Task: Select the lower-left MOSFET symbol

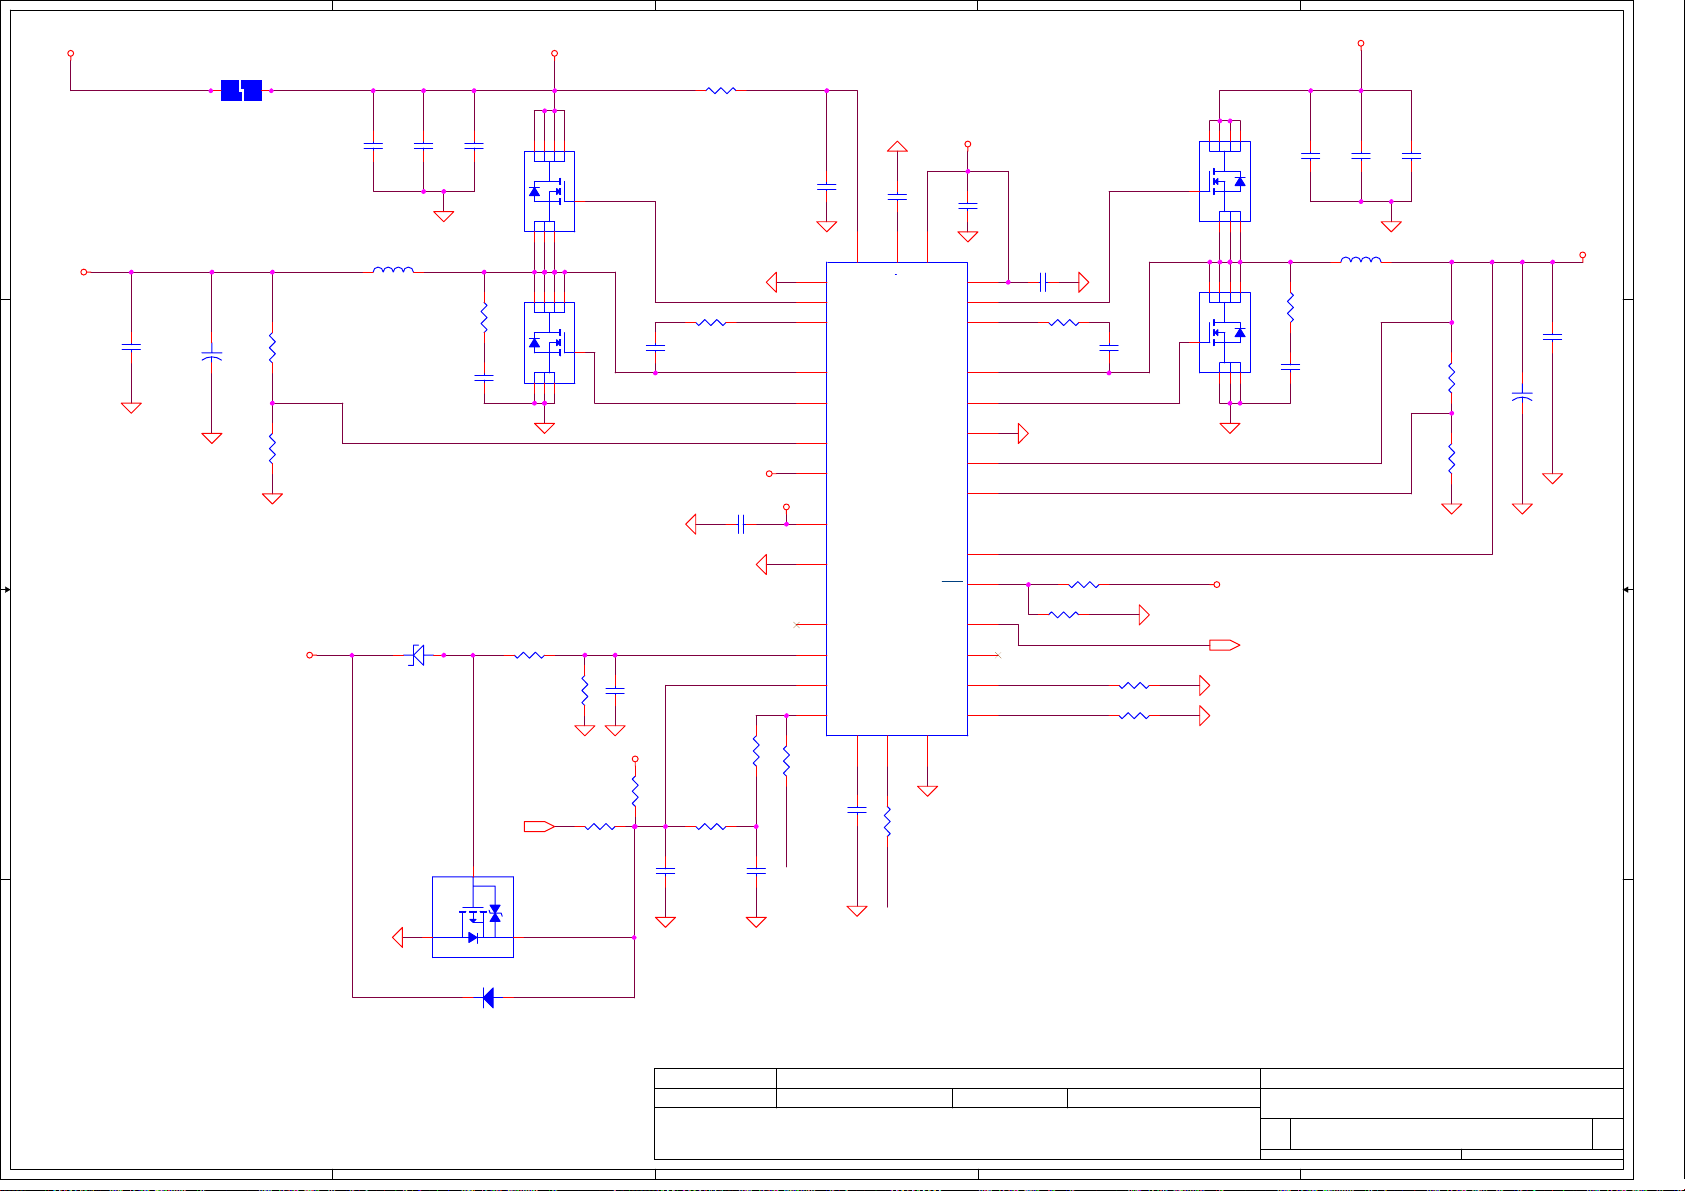Action: click(x=549, y=342)
